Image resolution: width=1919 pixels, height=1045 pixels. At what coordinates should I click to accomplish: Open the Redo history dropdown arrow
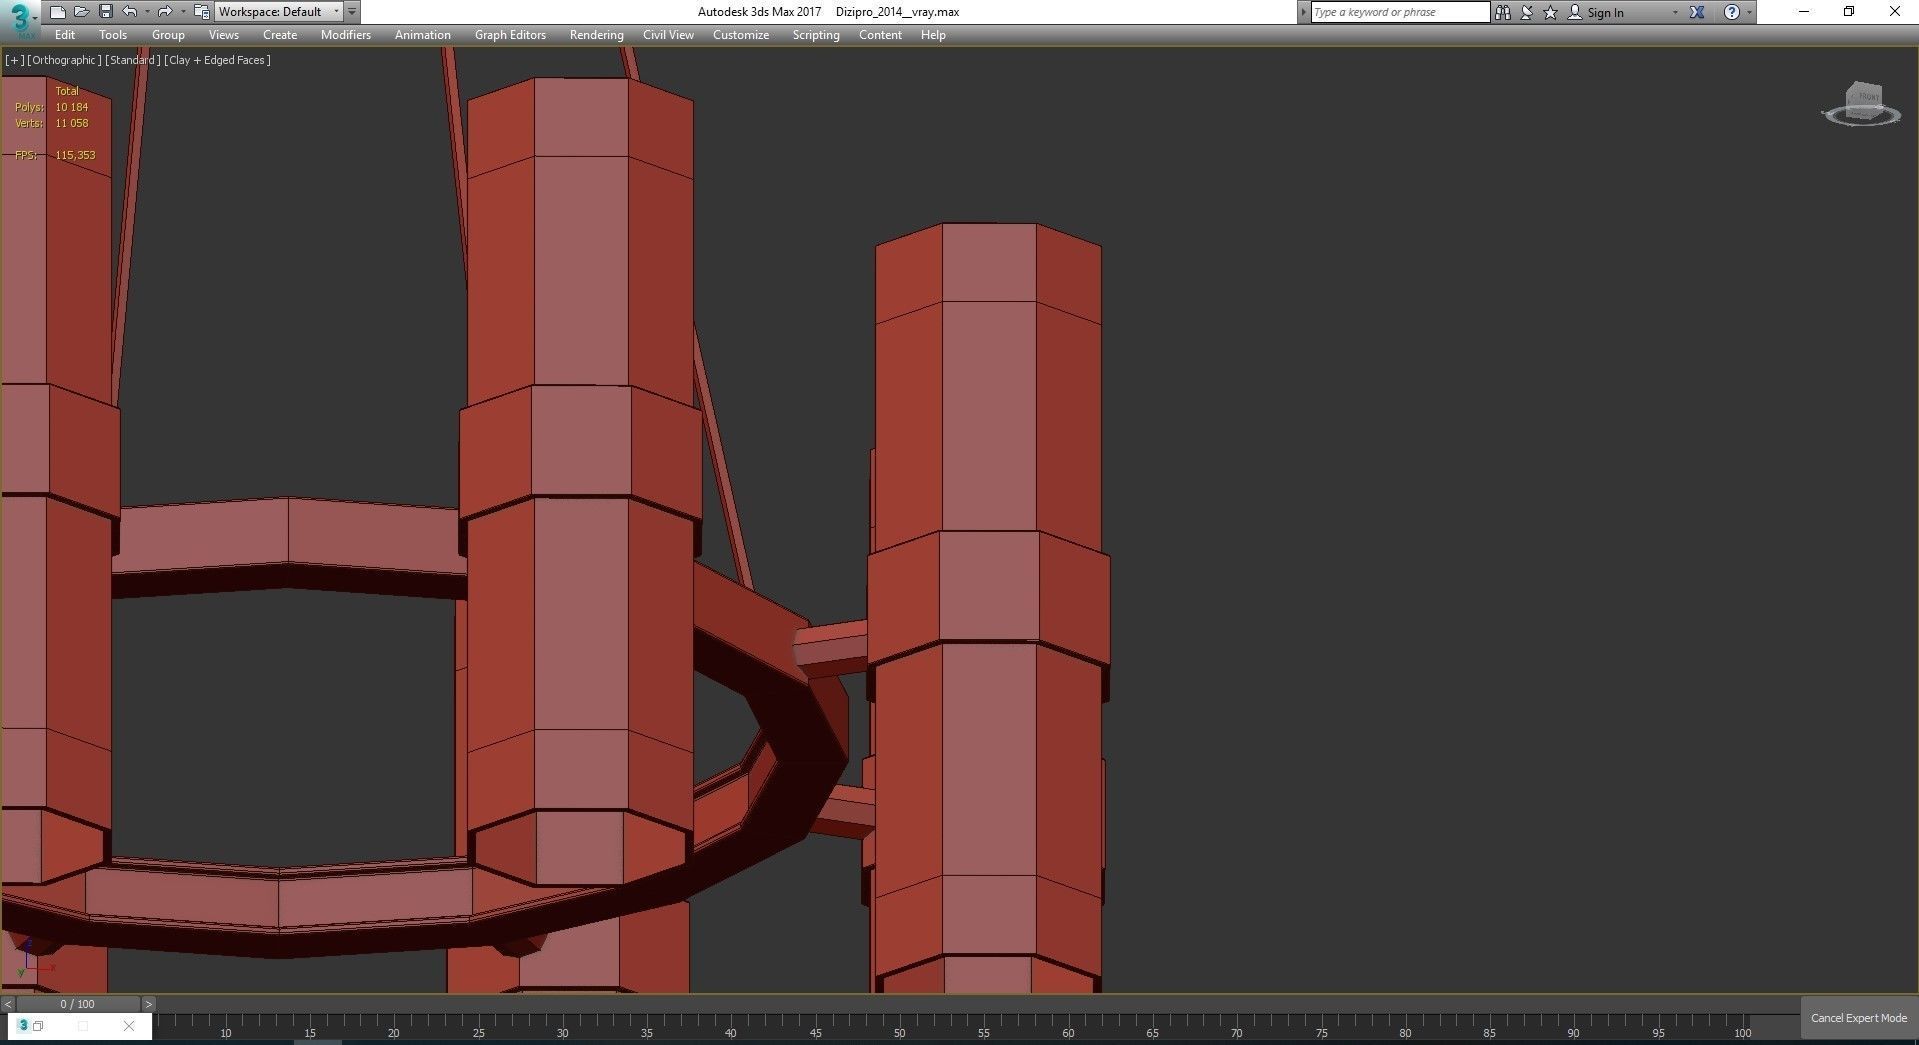coord(182,12)
